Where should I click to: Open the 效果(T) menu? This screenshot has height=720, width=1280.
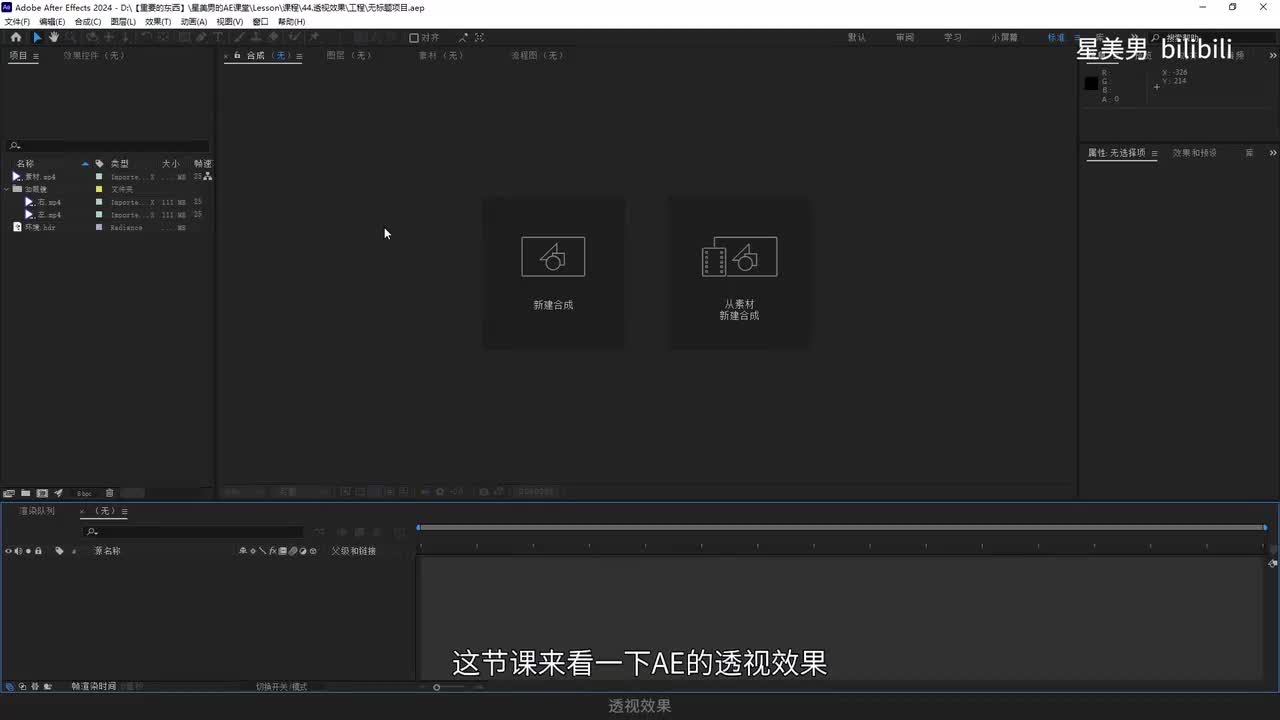(x=158, y=21)
